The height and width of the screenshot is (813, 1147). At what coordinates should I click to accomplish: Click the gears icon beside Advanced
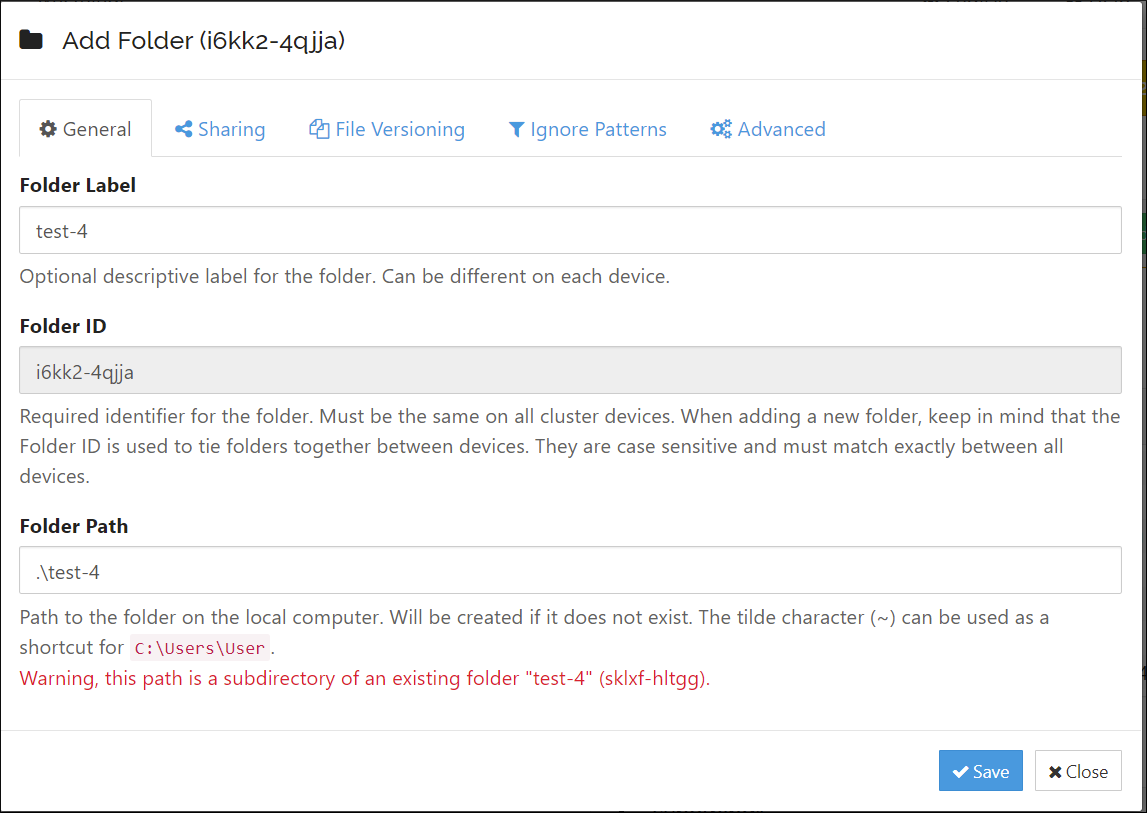point(721,129)
